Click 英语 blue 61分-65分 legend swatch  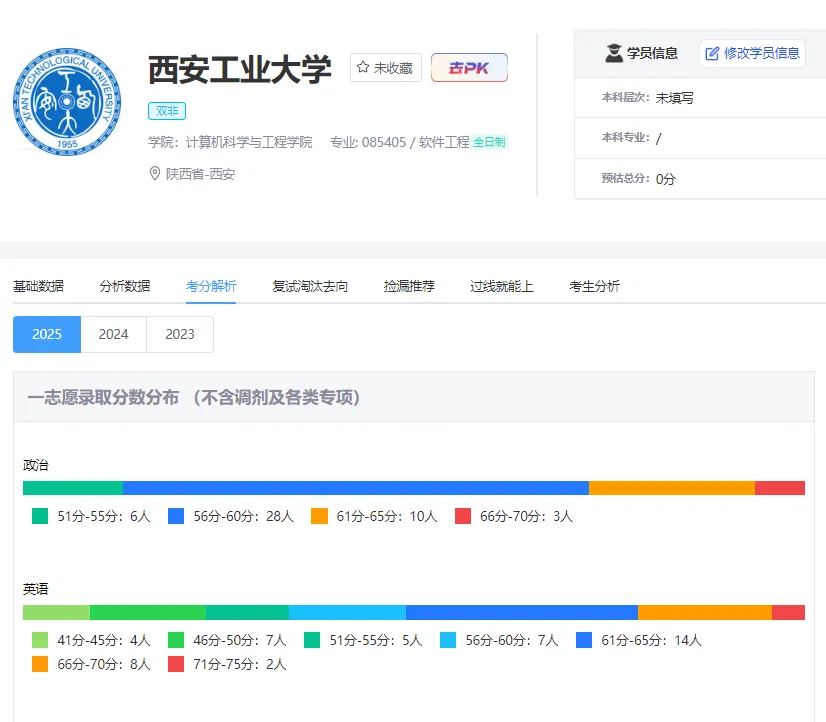[584, 640]
